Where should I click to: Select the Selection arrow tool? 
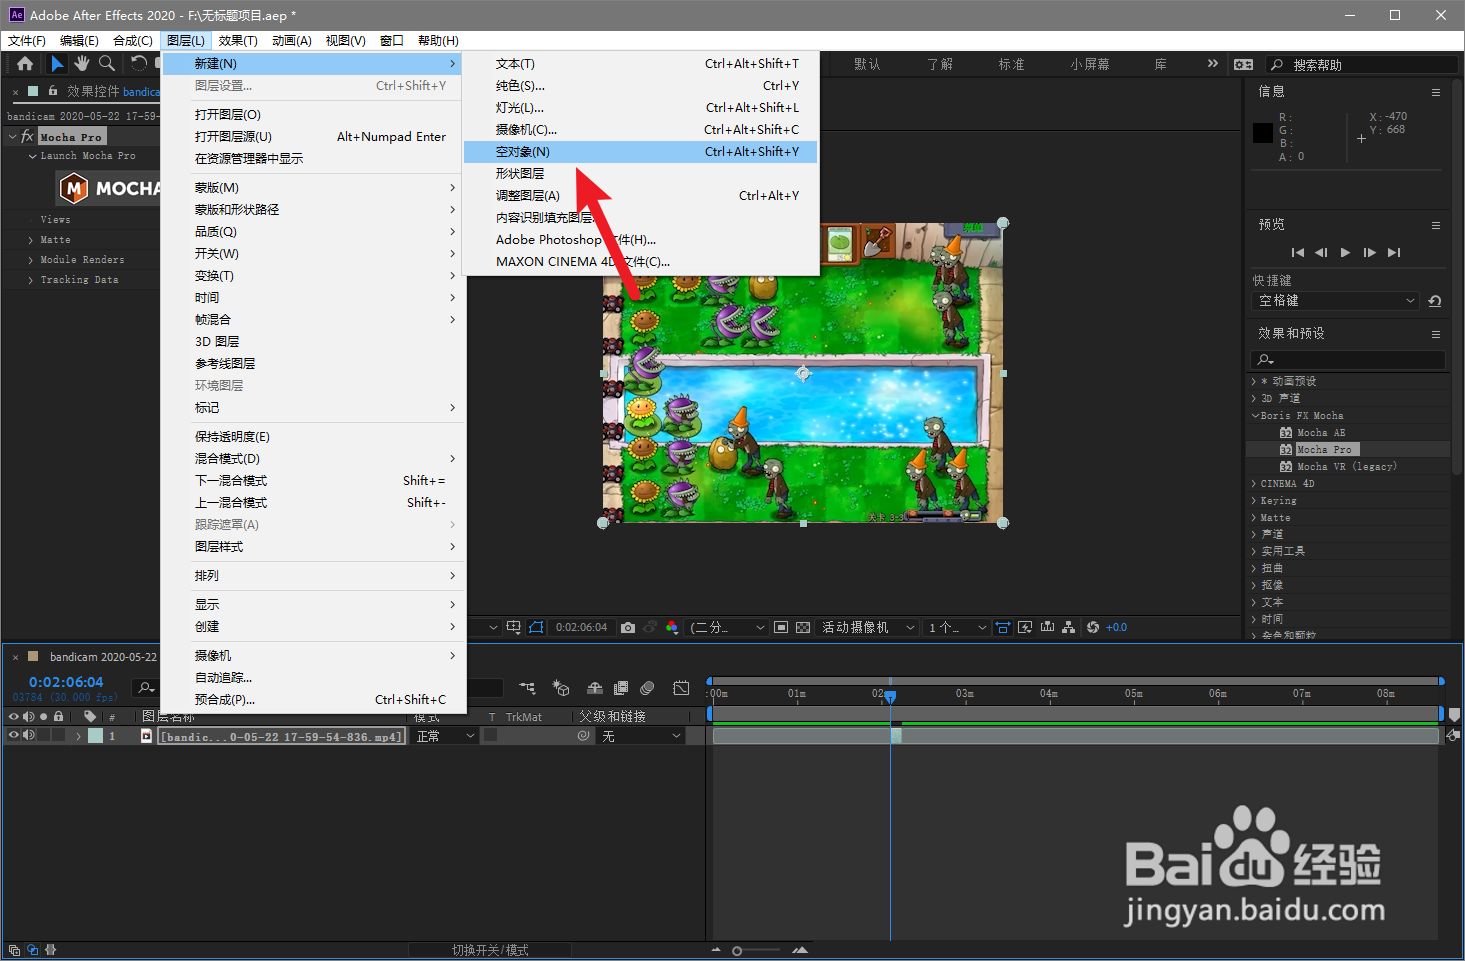[x=57, y=64]
